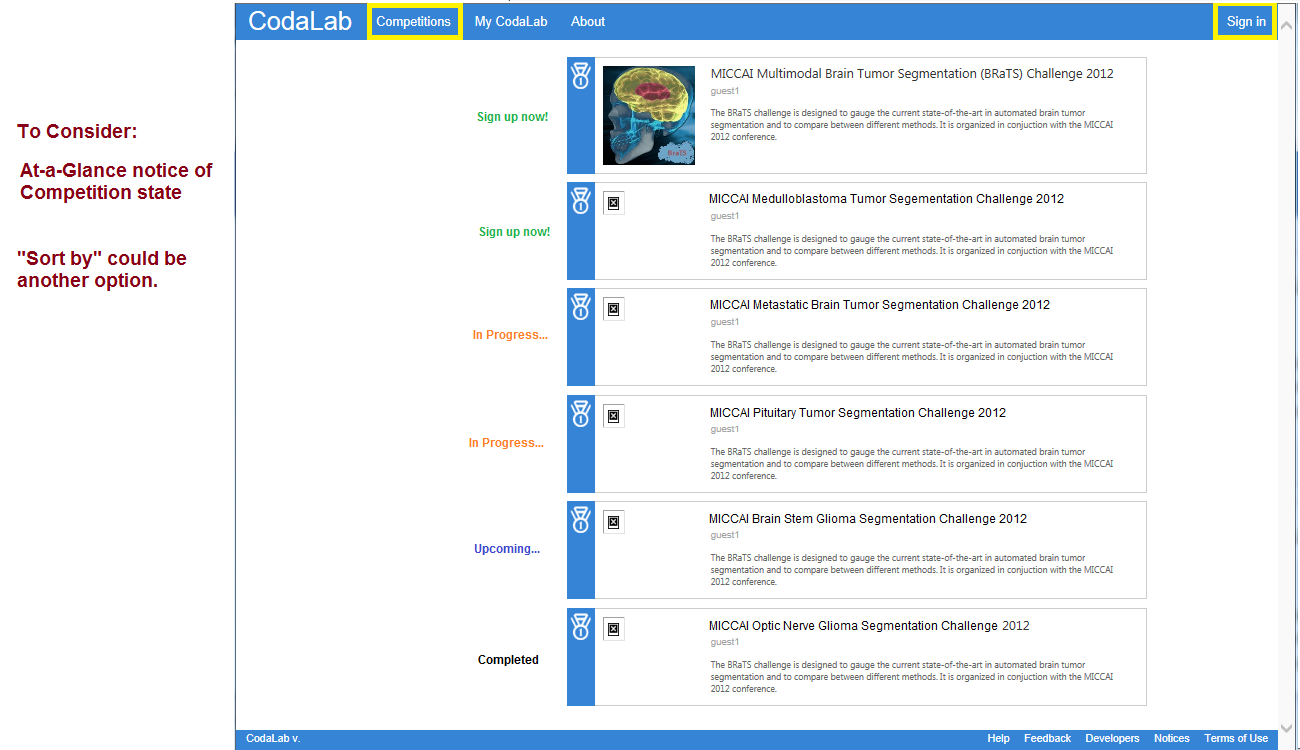Click 'In Progress...' beside Metastatic Brain Tumor
The width and height of the screenshot is (1300, 750).
[510, 335]
